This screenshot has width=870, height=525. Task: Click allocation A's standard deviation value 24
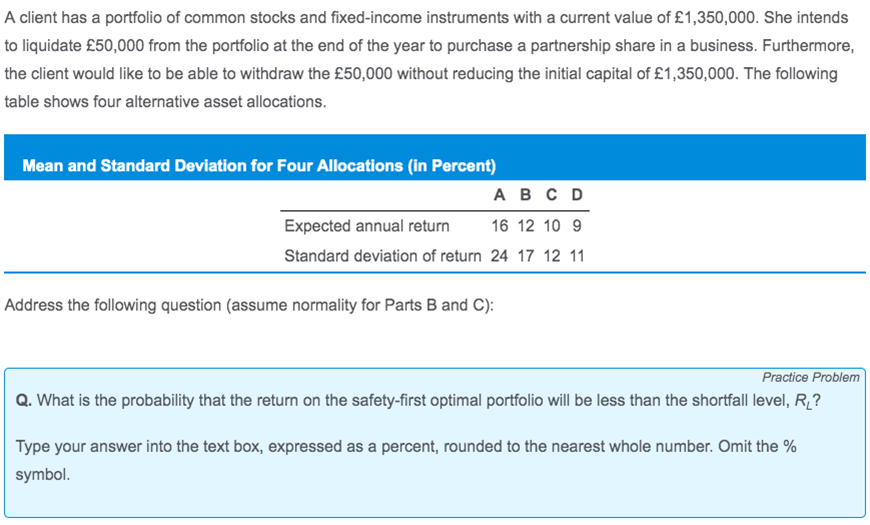point(499,256)
